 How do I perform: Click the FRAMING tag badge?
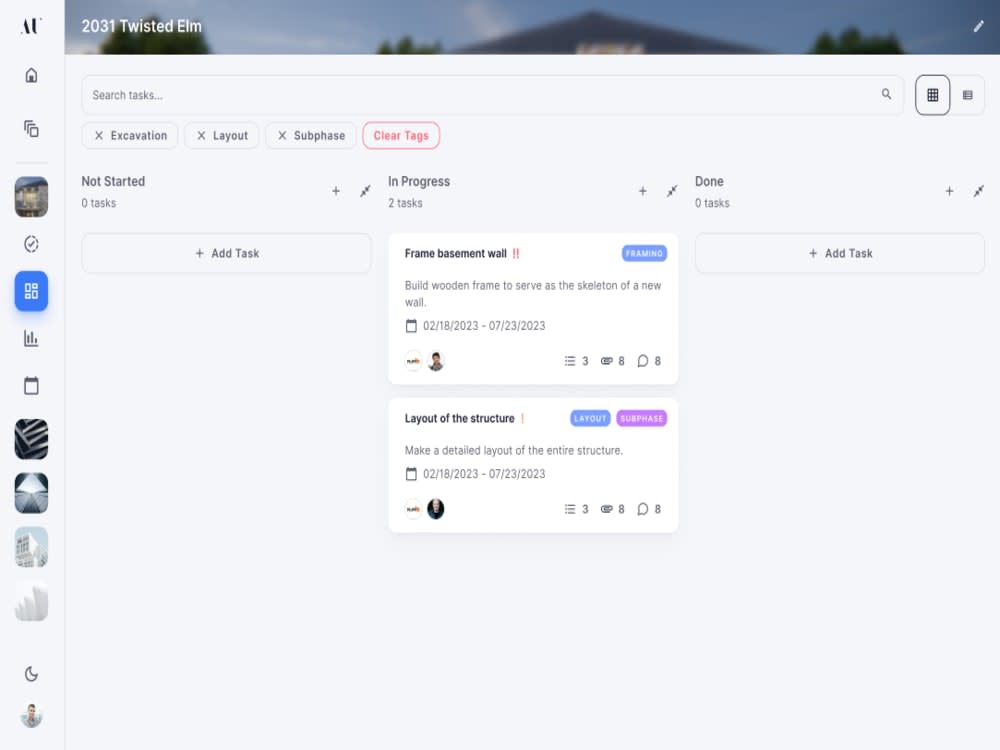[x=644, y=253]
